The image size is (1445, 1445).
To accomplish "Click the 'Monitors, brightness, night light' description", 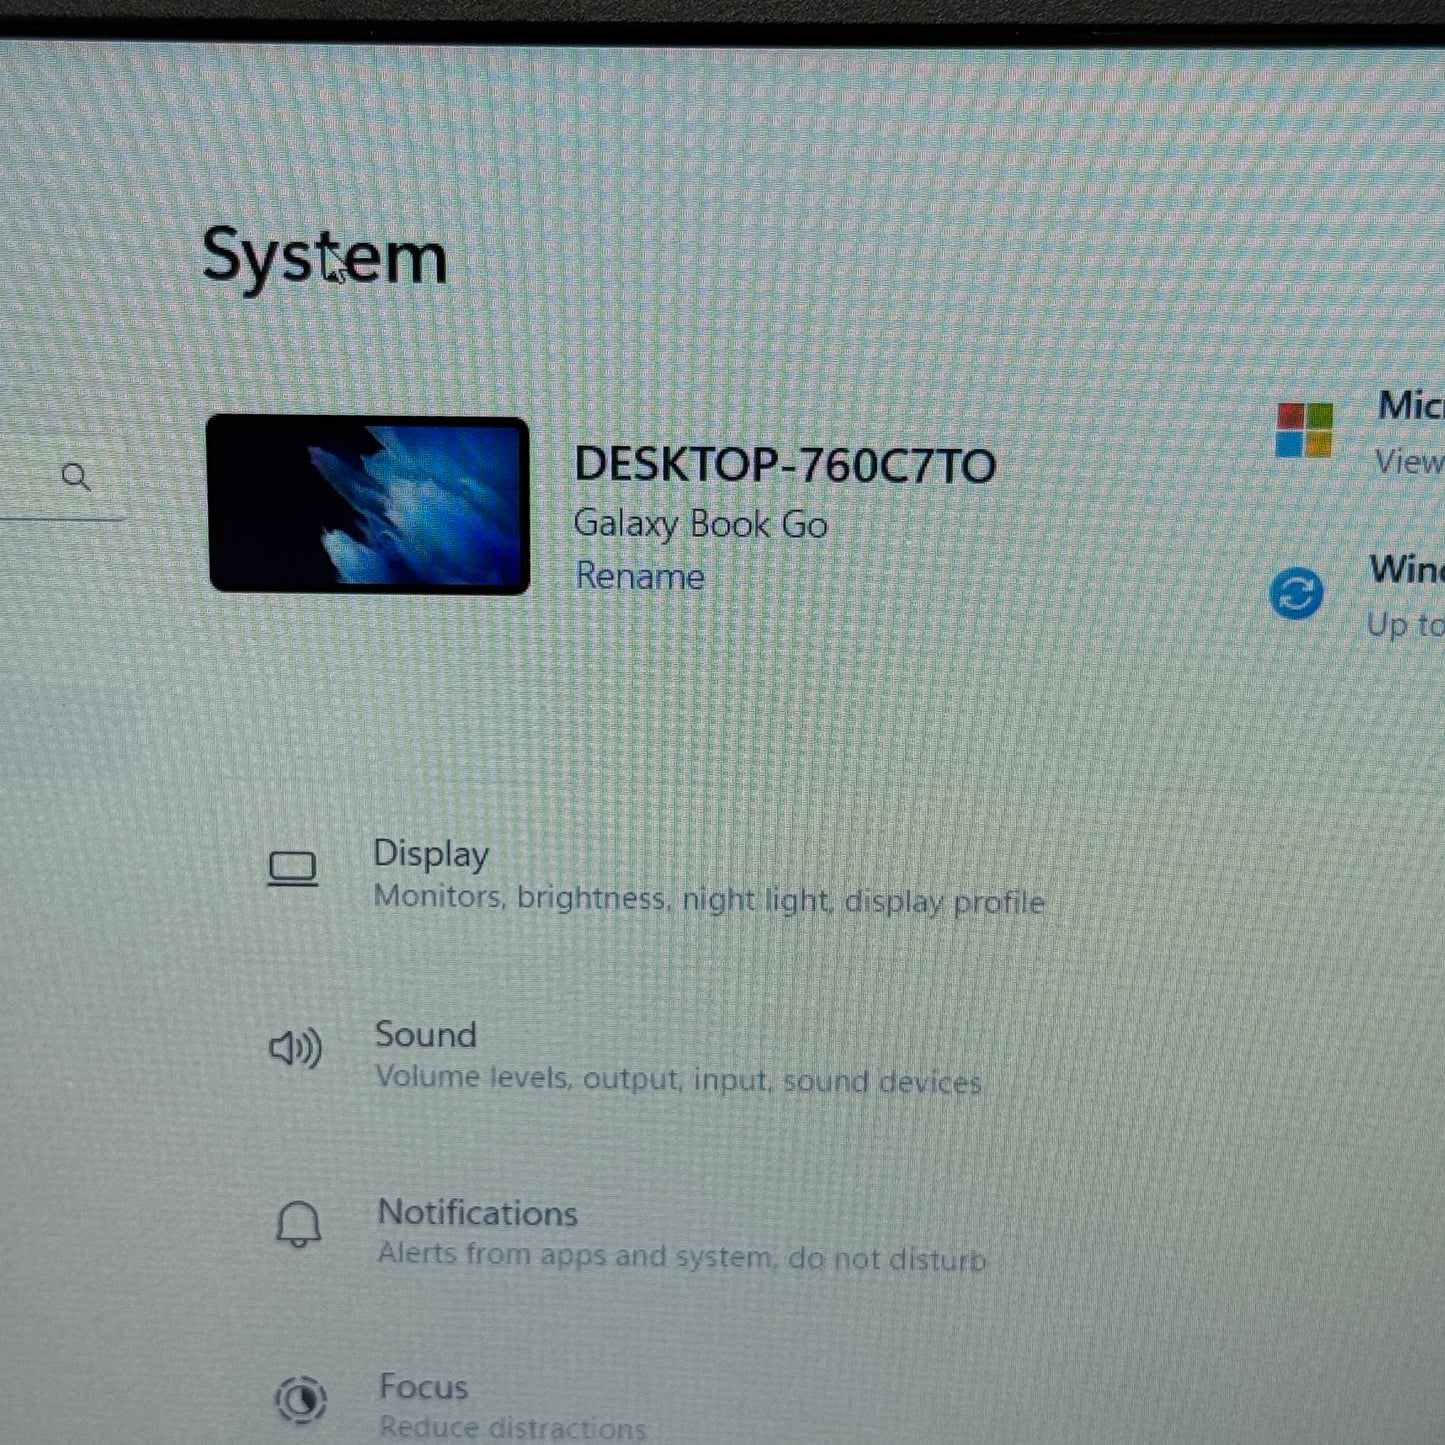I will pyautogui.click(x=709, y=899).
